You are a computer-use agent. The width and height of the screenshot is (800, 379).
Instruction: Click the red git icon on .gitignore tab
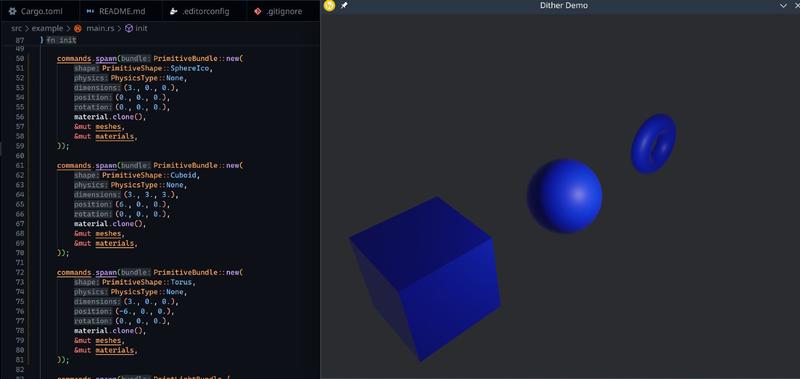tap(258, 11)
